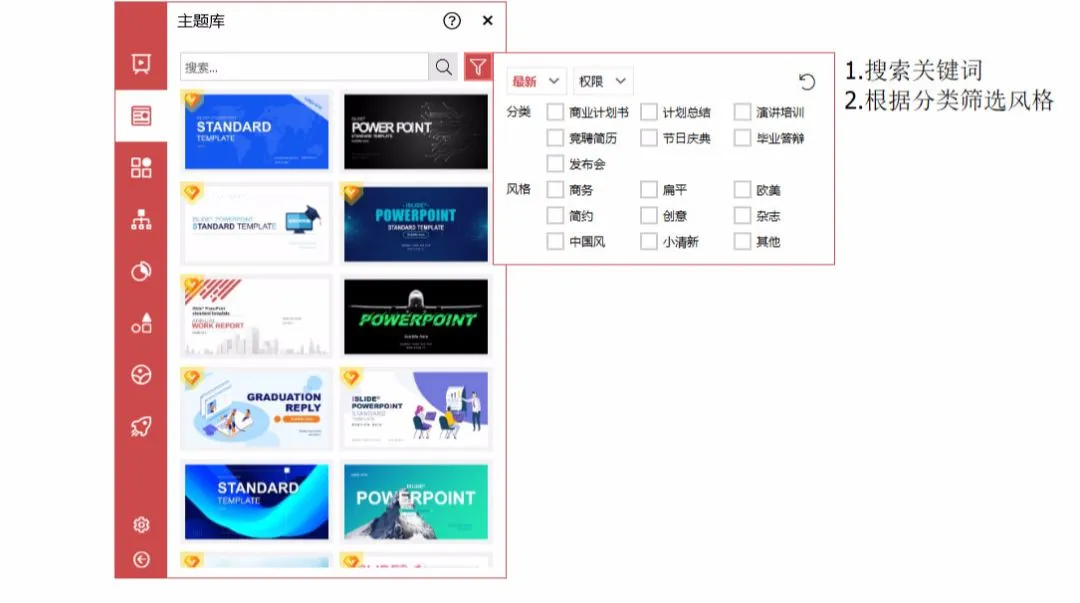
Task: Check the 其他 style checkbox
Action: click(x=742, y=241)
